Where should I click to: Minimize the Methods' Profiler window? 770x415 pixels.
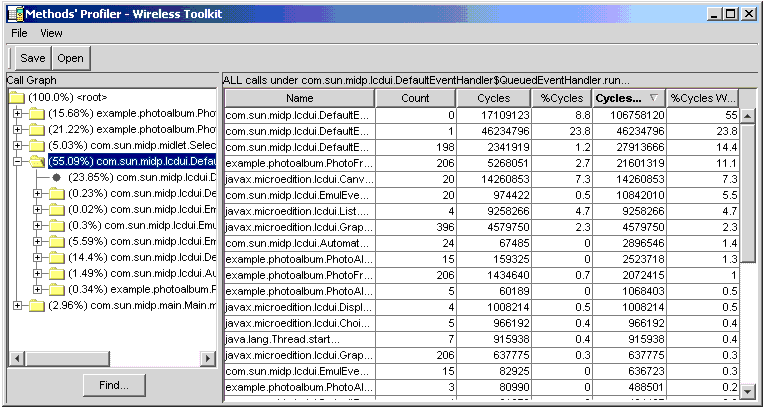tap(714, 14)
